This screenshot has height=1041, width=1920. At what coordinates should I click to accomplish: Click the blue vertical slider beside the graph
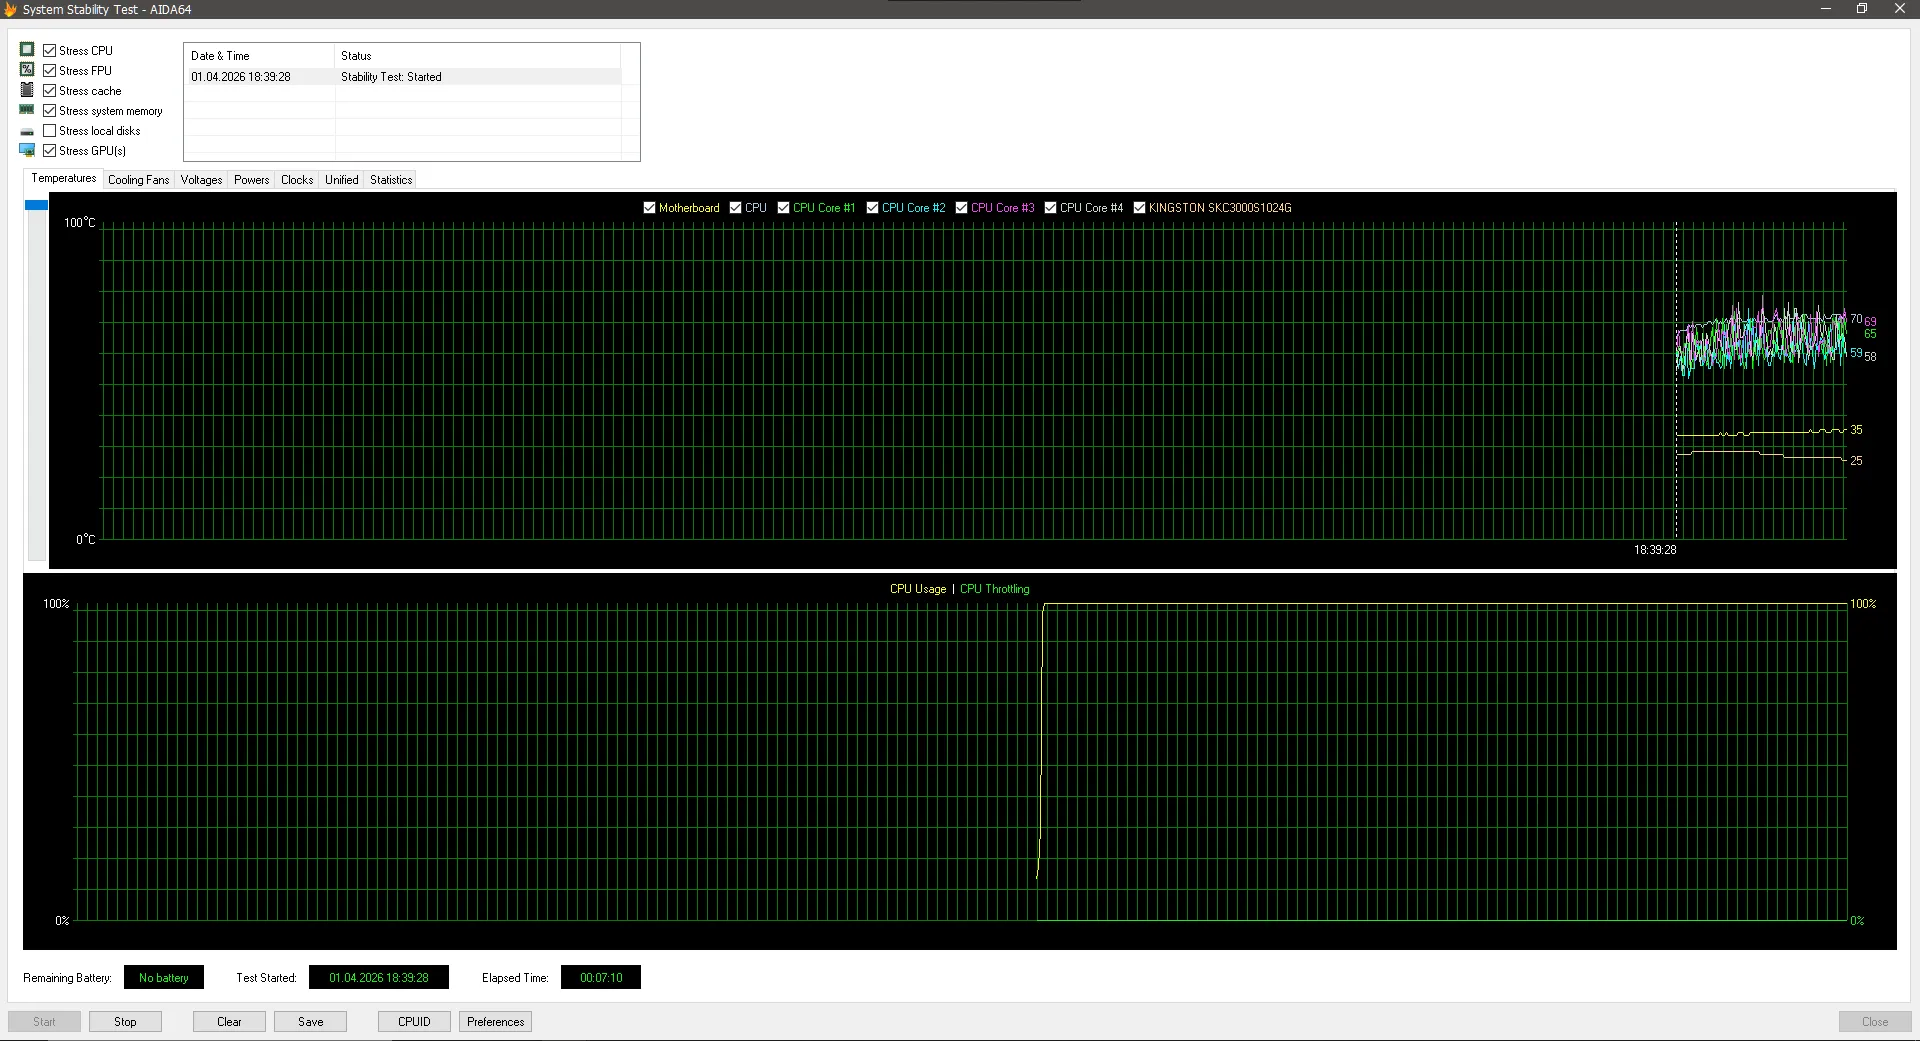click(x=36, y=205)
